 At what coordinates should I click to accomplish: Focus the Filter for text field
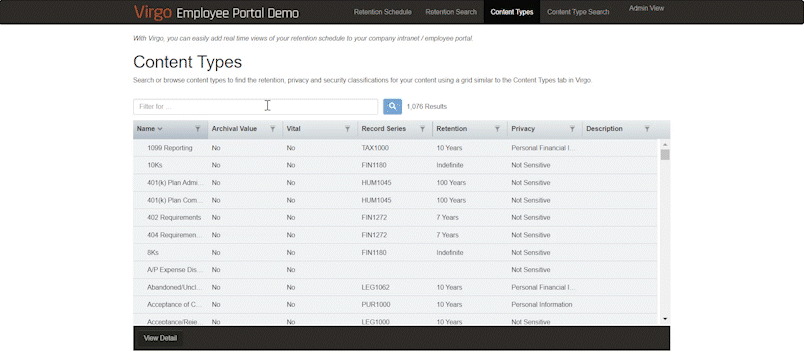255,107
